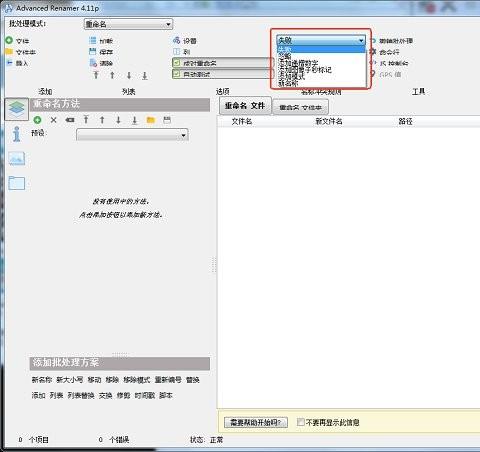Remove the method using the X icon
The width and height of the screenshot is (480, 452).
(54, 120)
